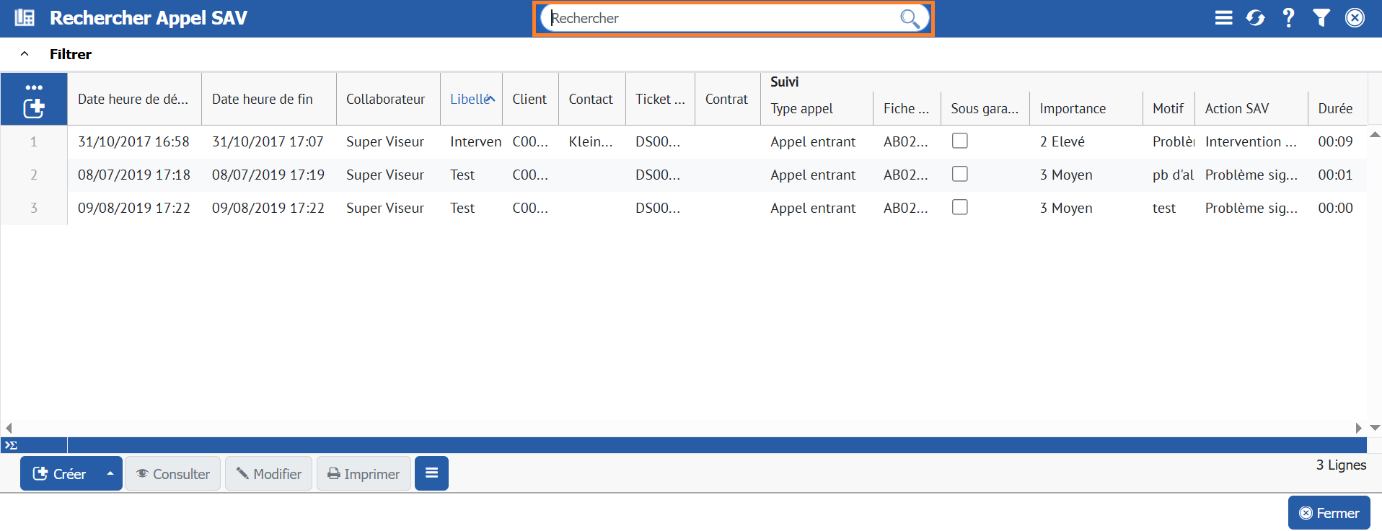Open the Créer button dropdown arrow
The width and height of the screenshot is (1382, 531).
(x=110, y=474)
